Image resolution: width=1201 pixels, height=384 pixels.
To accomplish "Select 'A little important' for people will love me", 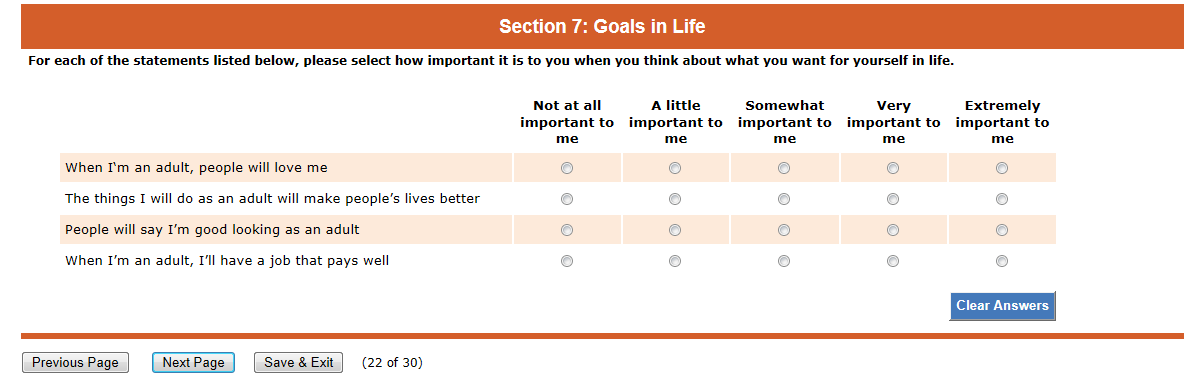I will pos(675,168).
